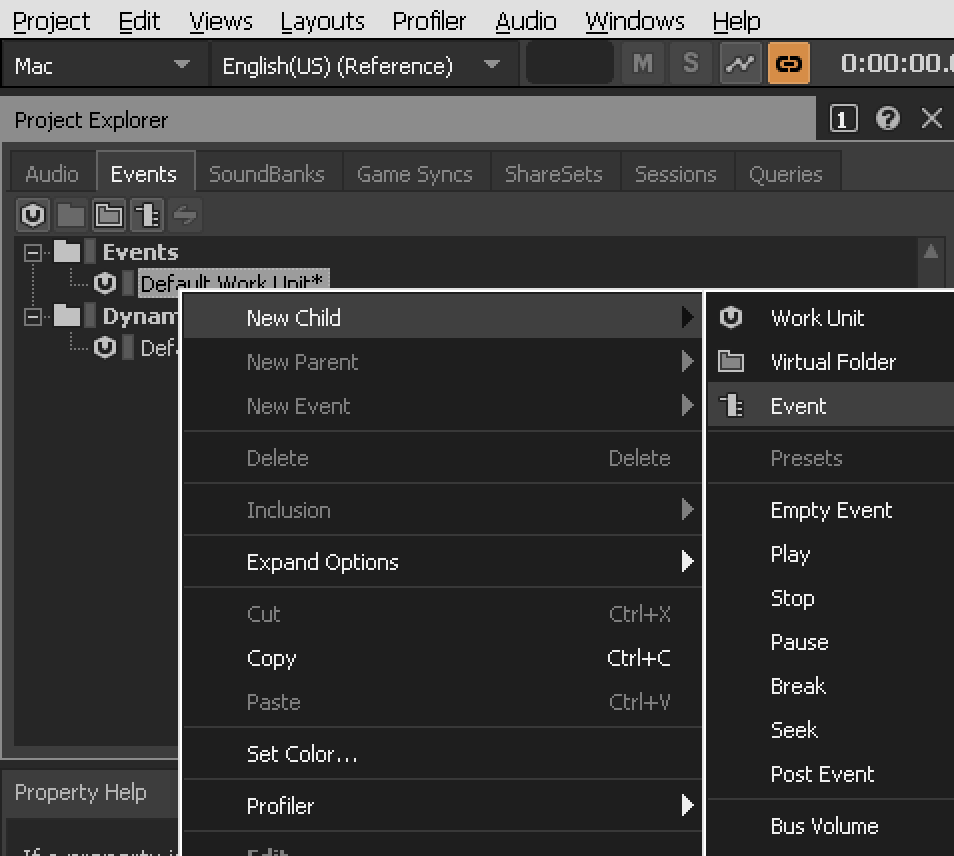Toggle the M mute button in toolbar

642,63
